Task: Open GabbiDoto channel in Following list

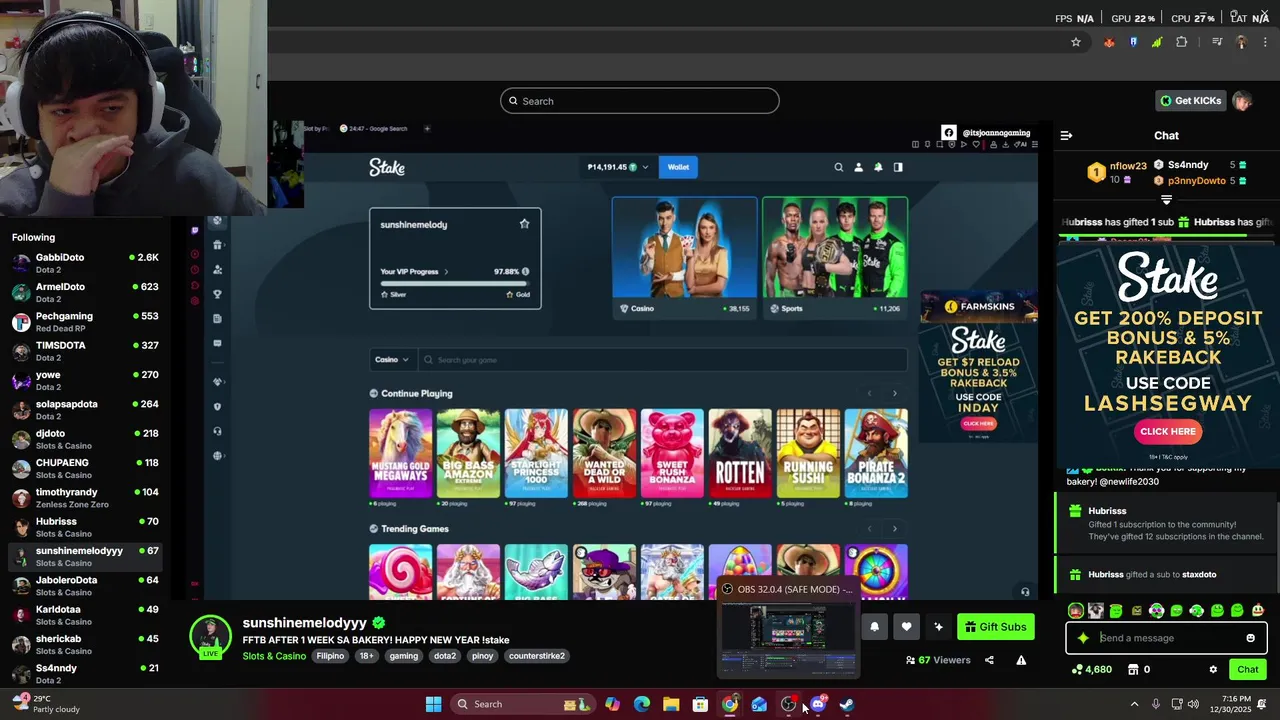Action: point(86,263)
